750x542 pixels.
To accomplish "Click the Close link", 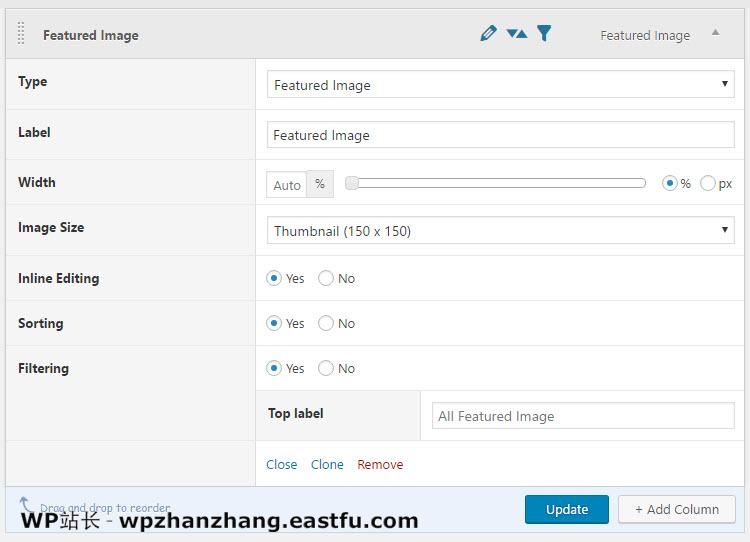I will [x=281, y=465].
